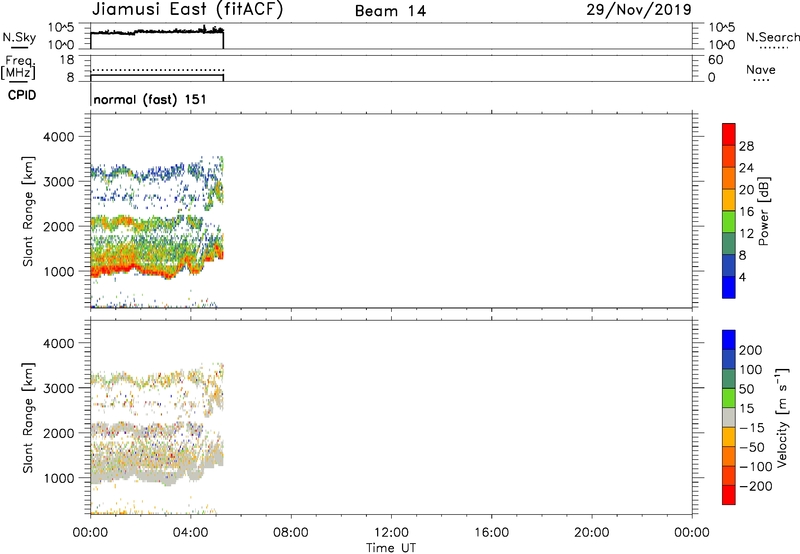This screenshot has width=800, height=554.
Task: Click the 'Velocity [m s-1]' colorbar title
Action: 782,417
